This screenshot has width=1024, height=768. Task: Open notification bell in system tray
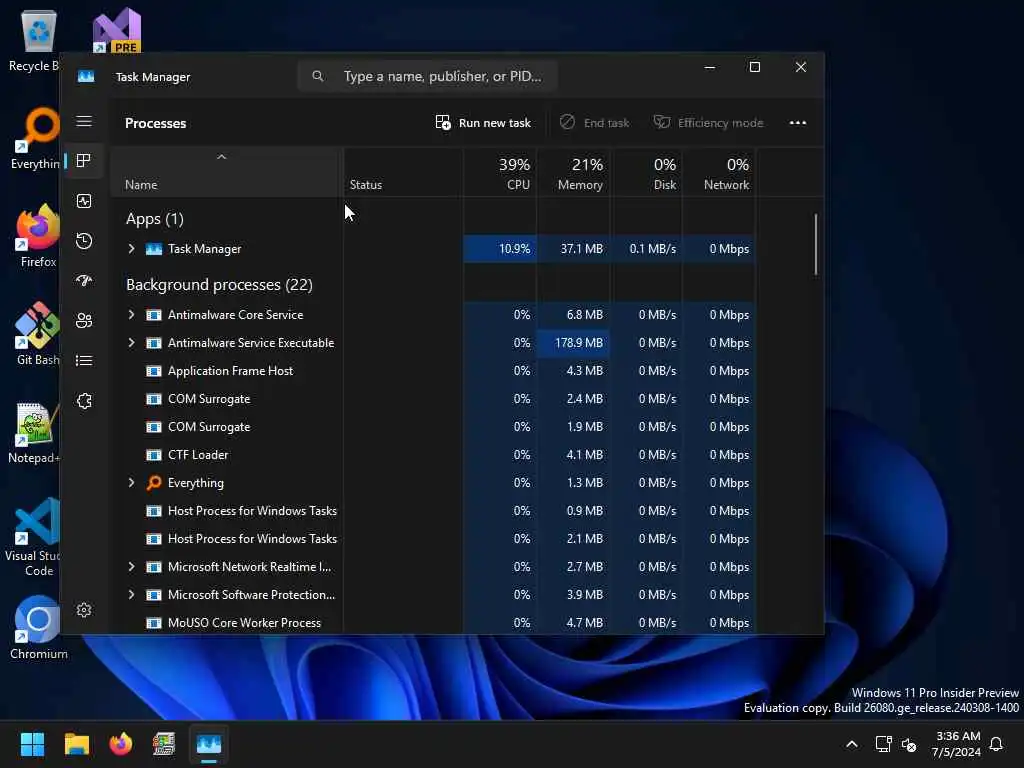click(x=996, y=744)
